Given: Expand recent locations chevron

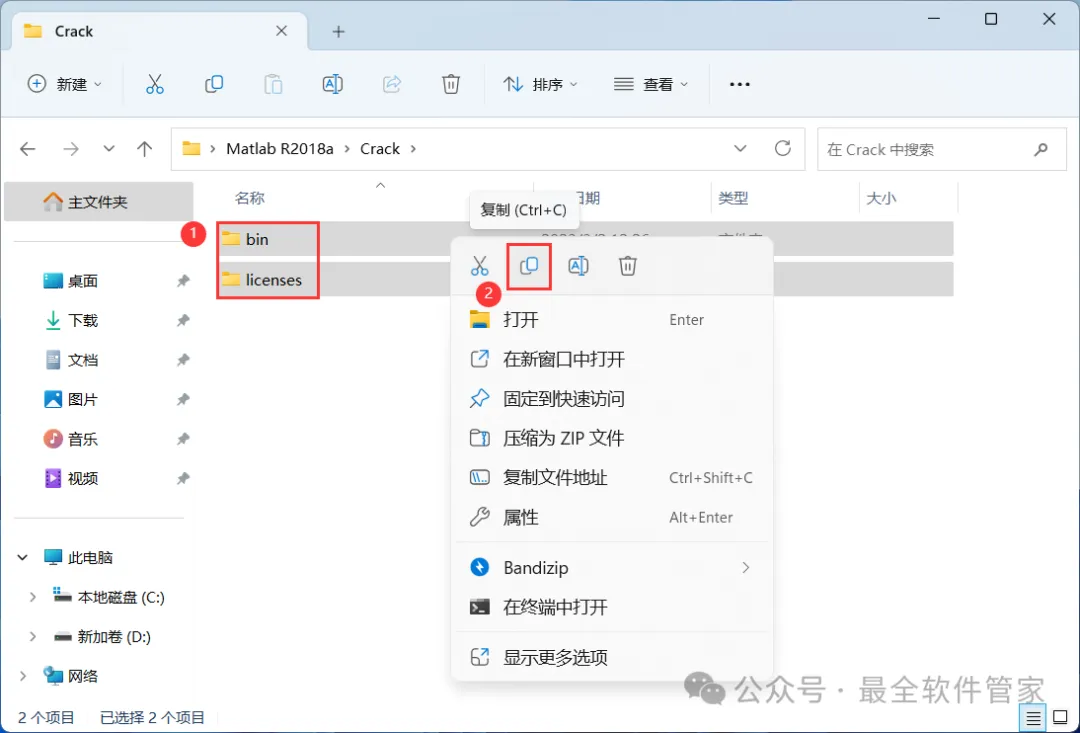Looking at the screenshot, I should [x=109, y=149].
